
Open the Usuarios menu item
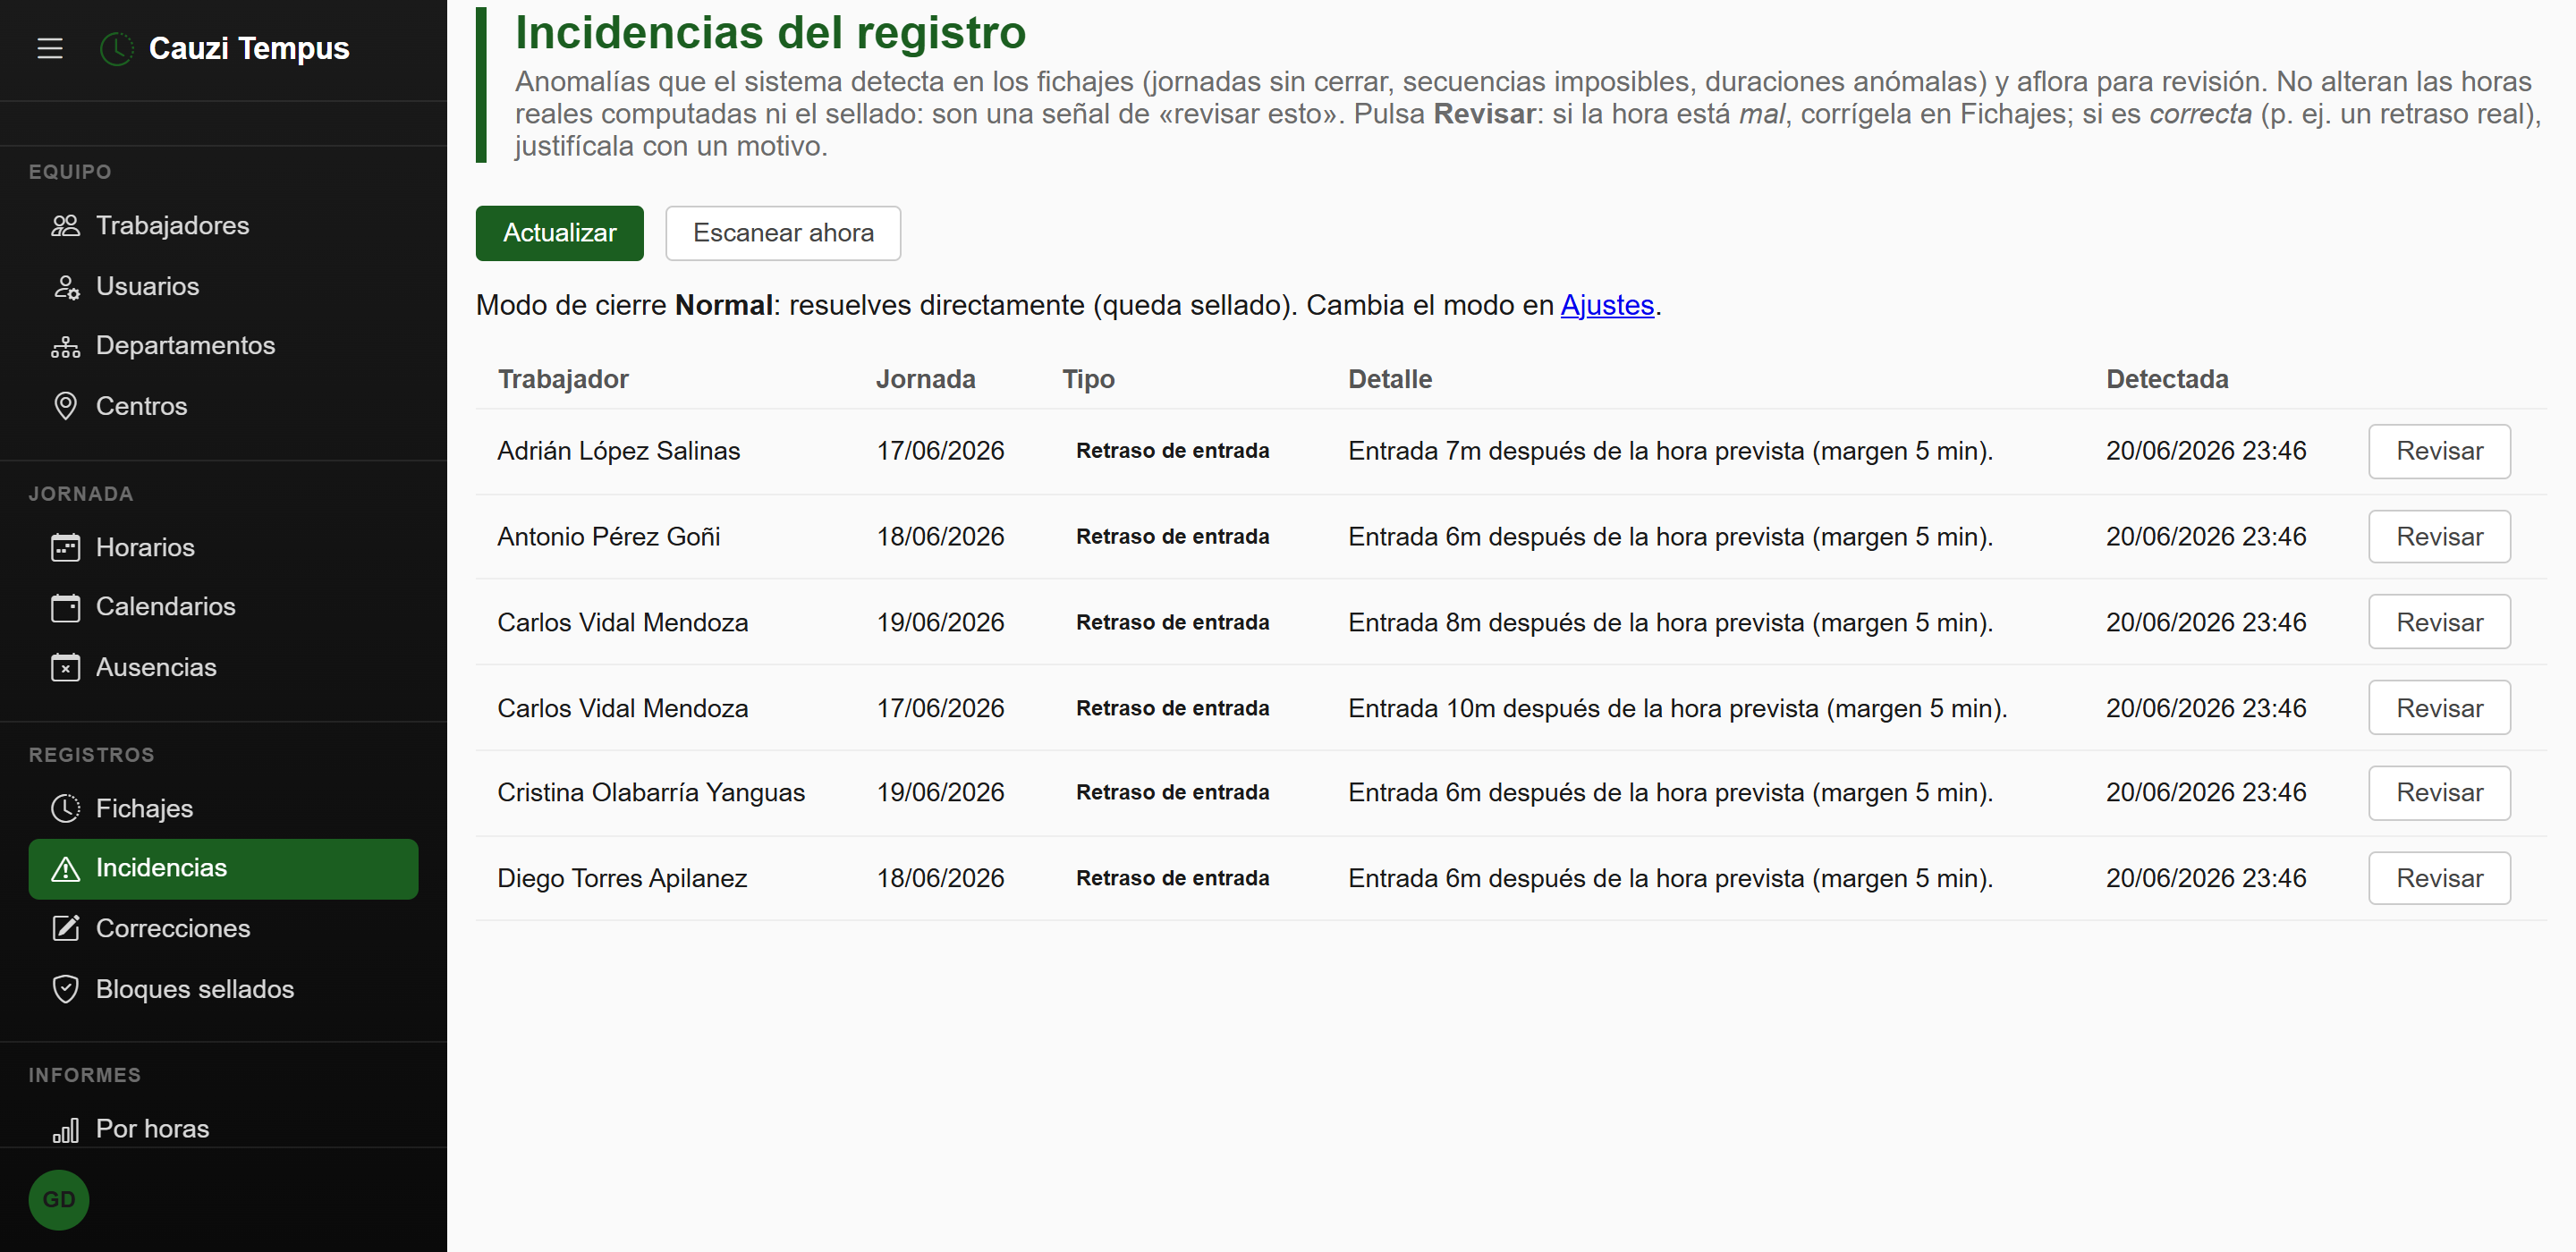223,287
